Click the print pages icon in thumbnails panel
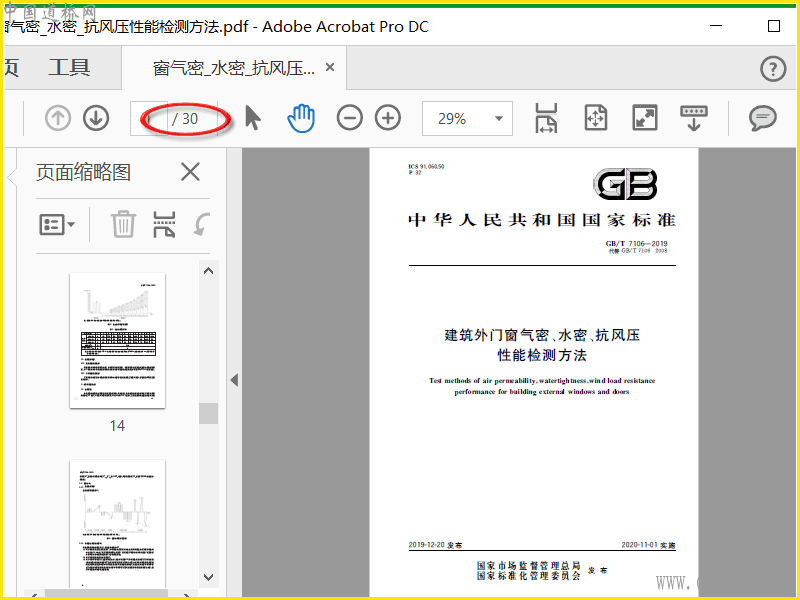The image size is (800, 600). tap(164, 224)
